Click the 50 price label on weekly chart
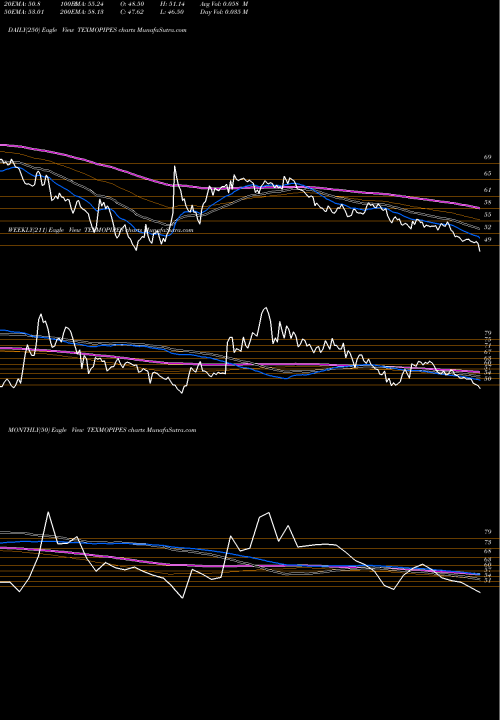Screen dimensions: 500x720 click(x=487, y=379)
